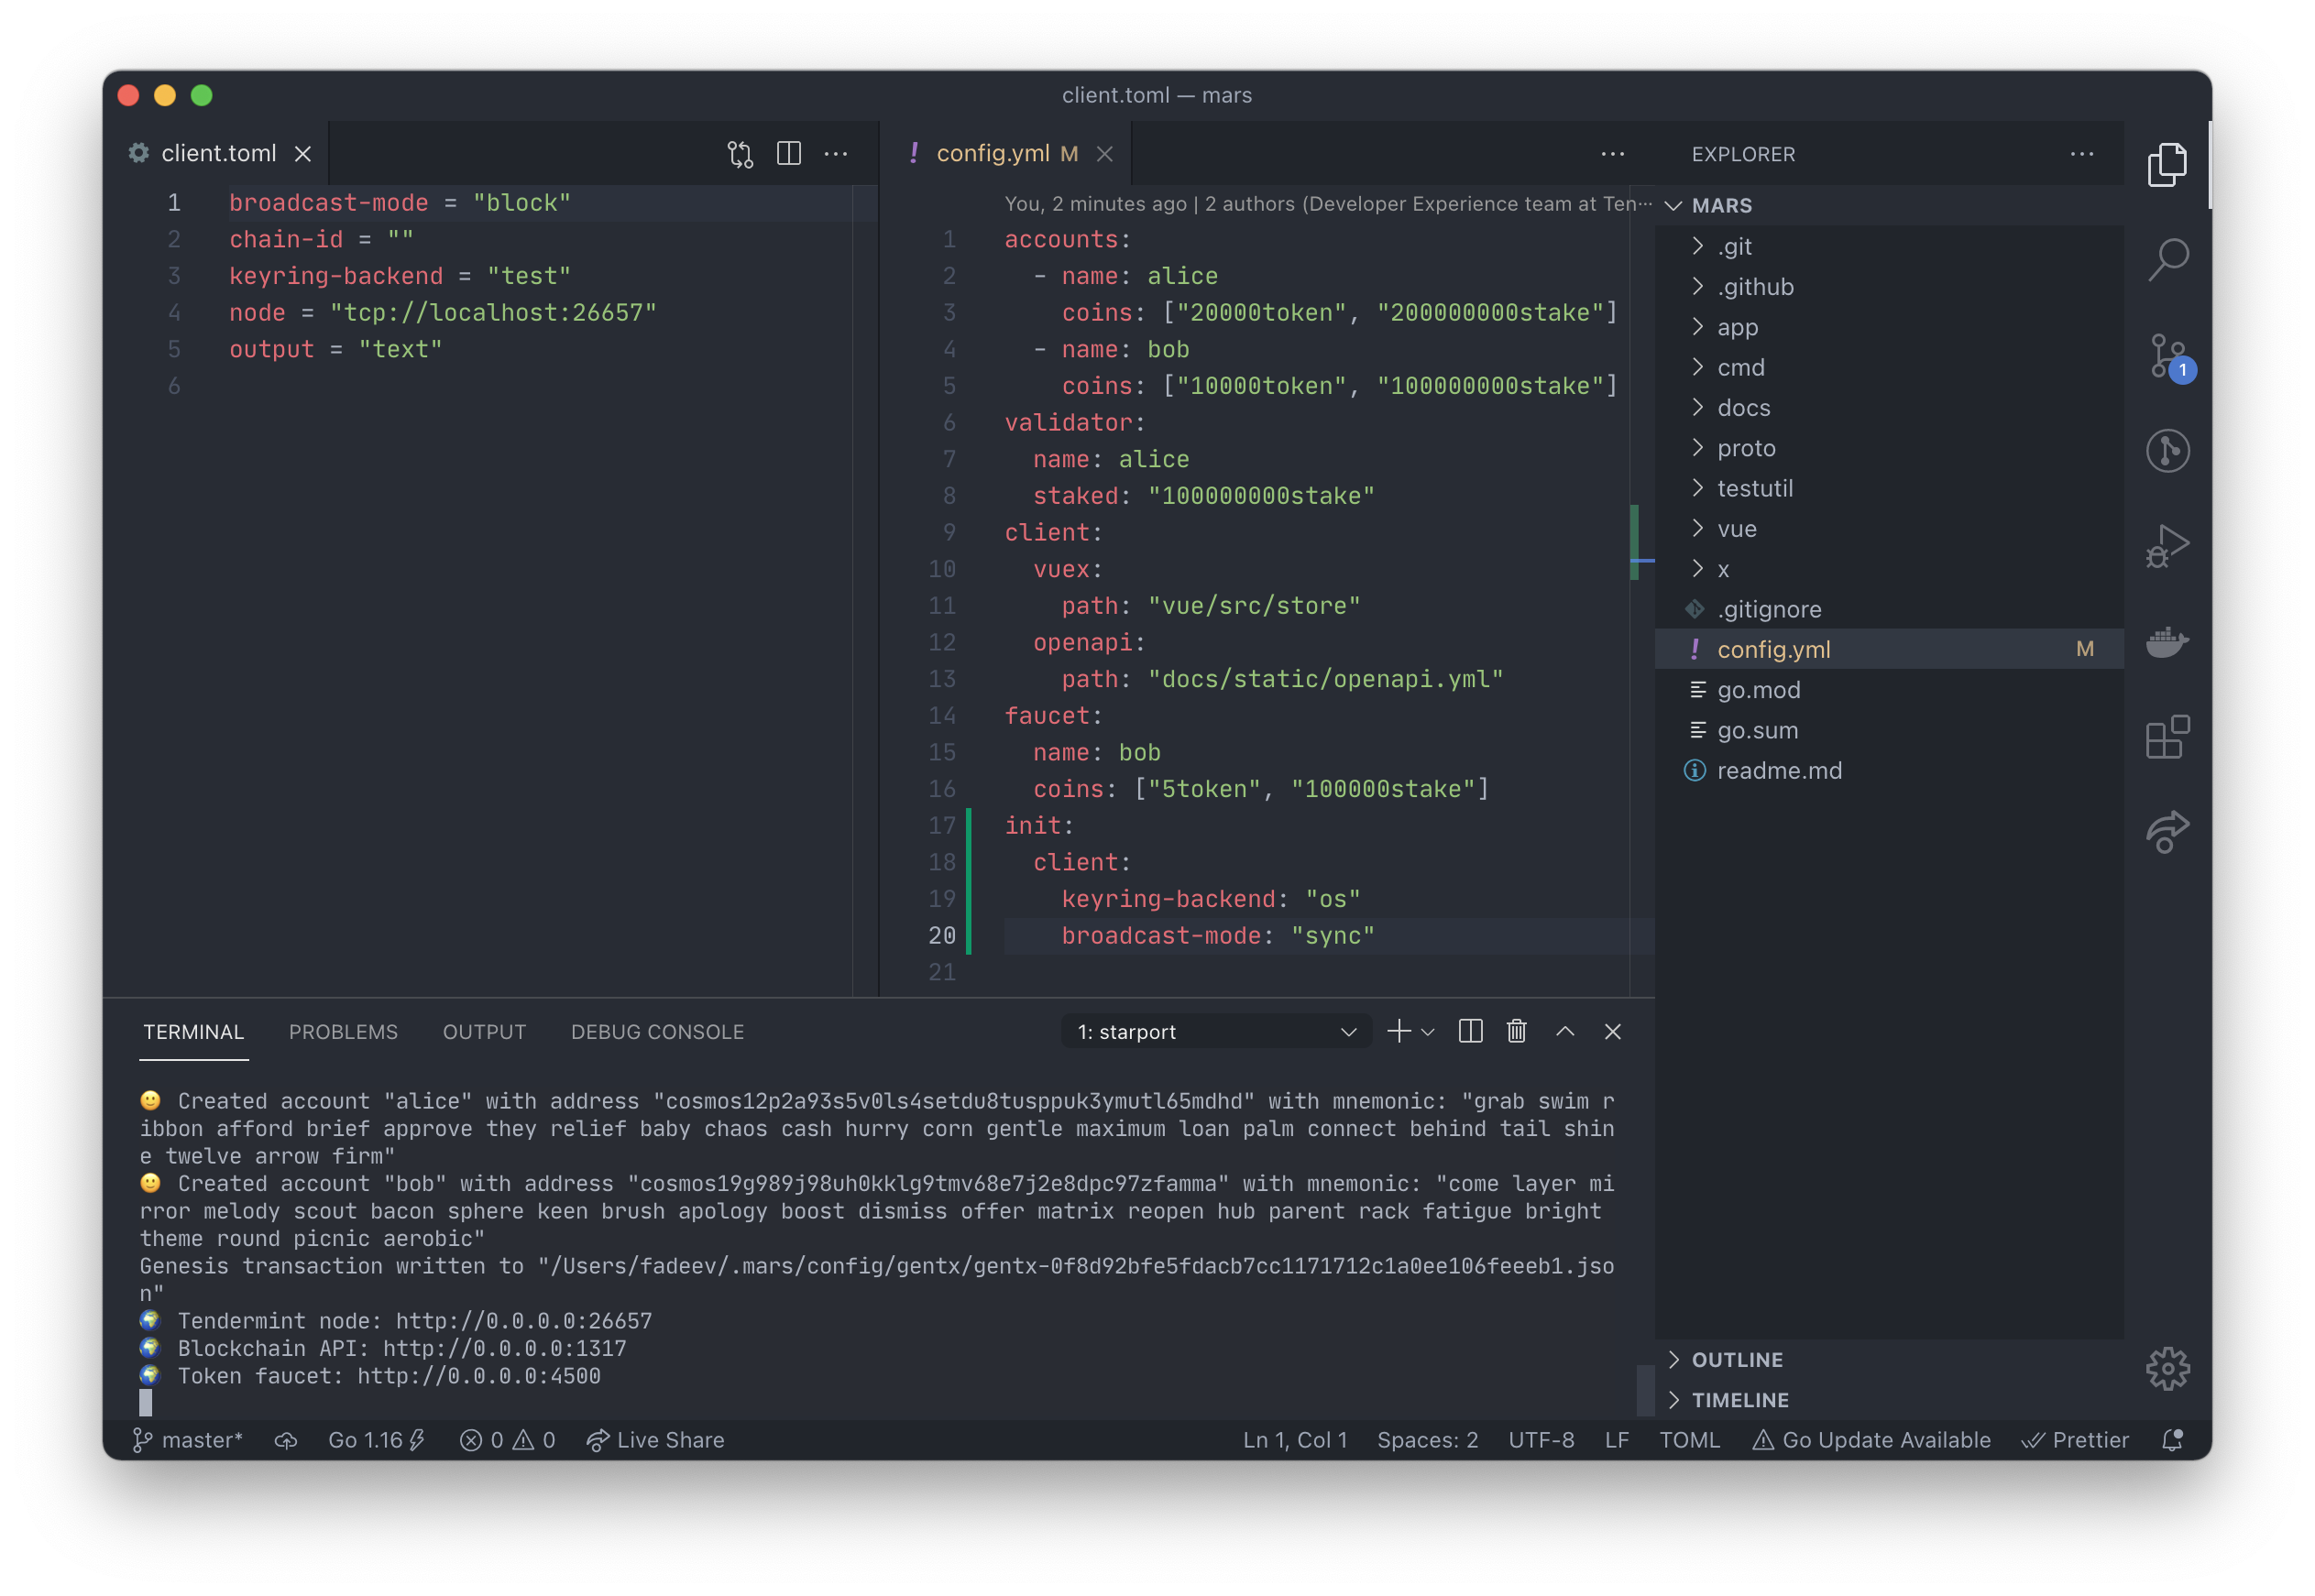
Task: Split the terminal pane
Action: 1470,1031
